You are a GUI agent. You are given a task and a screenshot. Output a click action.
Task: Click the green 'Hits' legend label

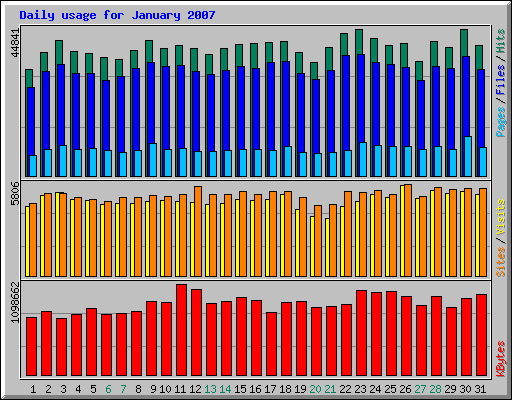pos(501,41)
